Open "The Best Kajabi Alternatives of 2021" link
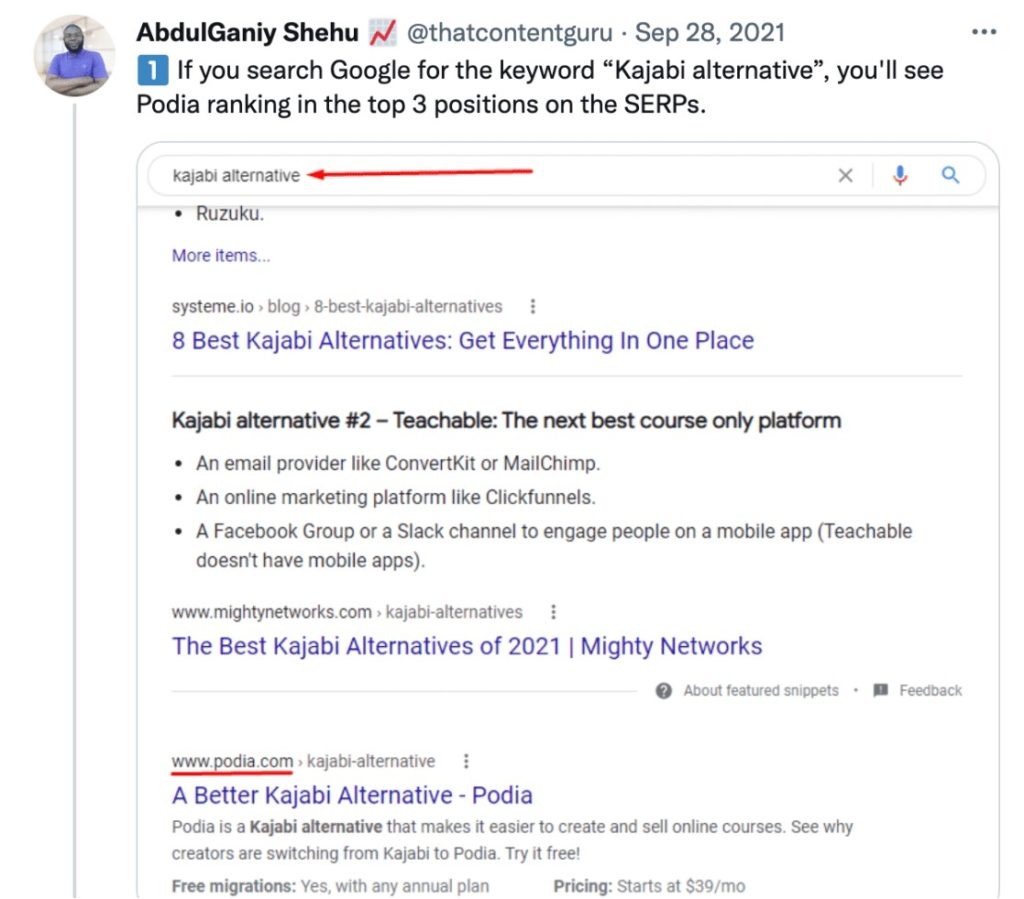This screenshot has width=1024, height=899. (466, 645)
